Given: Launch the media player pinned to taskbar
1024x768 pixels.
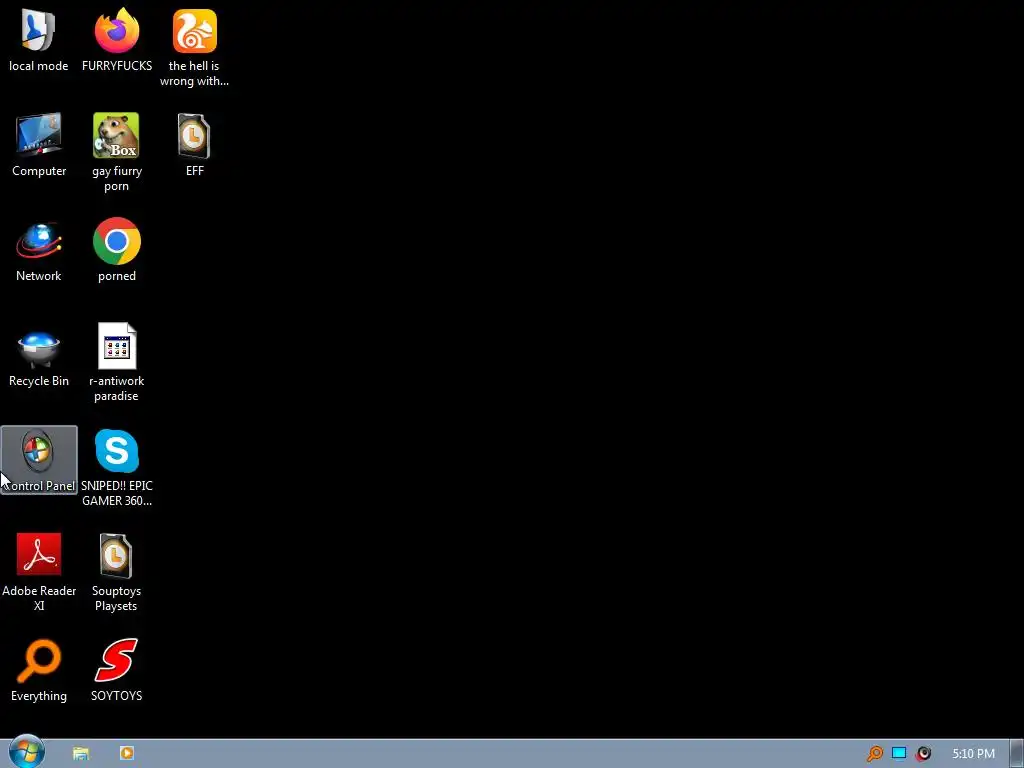Looking at the screenshot, I should pos(127,754).
